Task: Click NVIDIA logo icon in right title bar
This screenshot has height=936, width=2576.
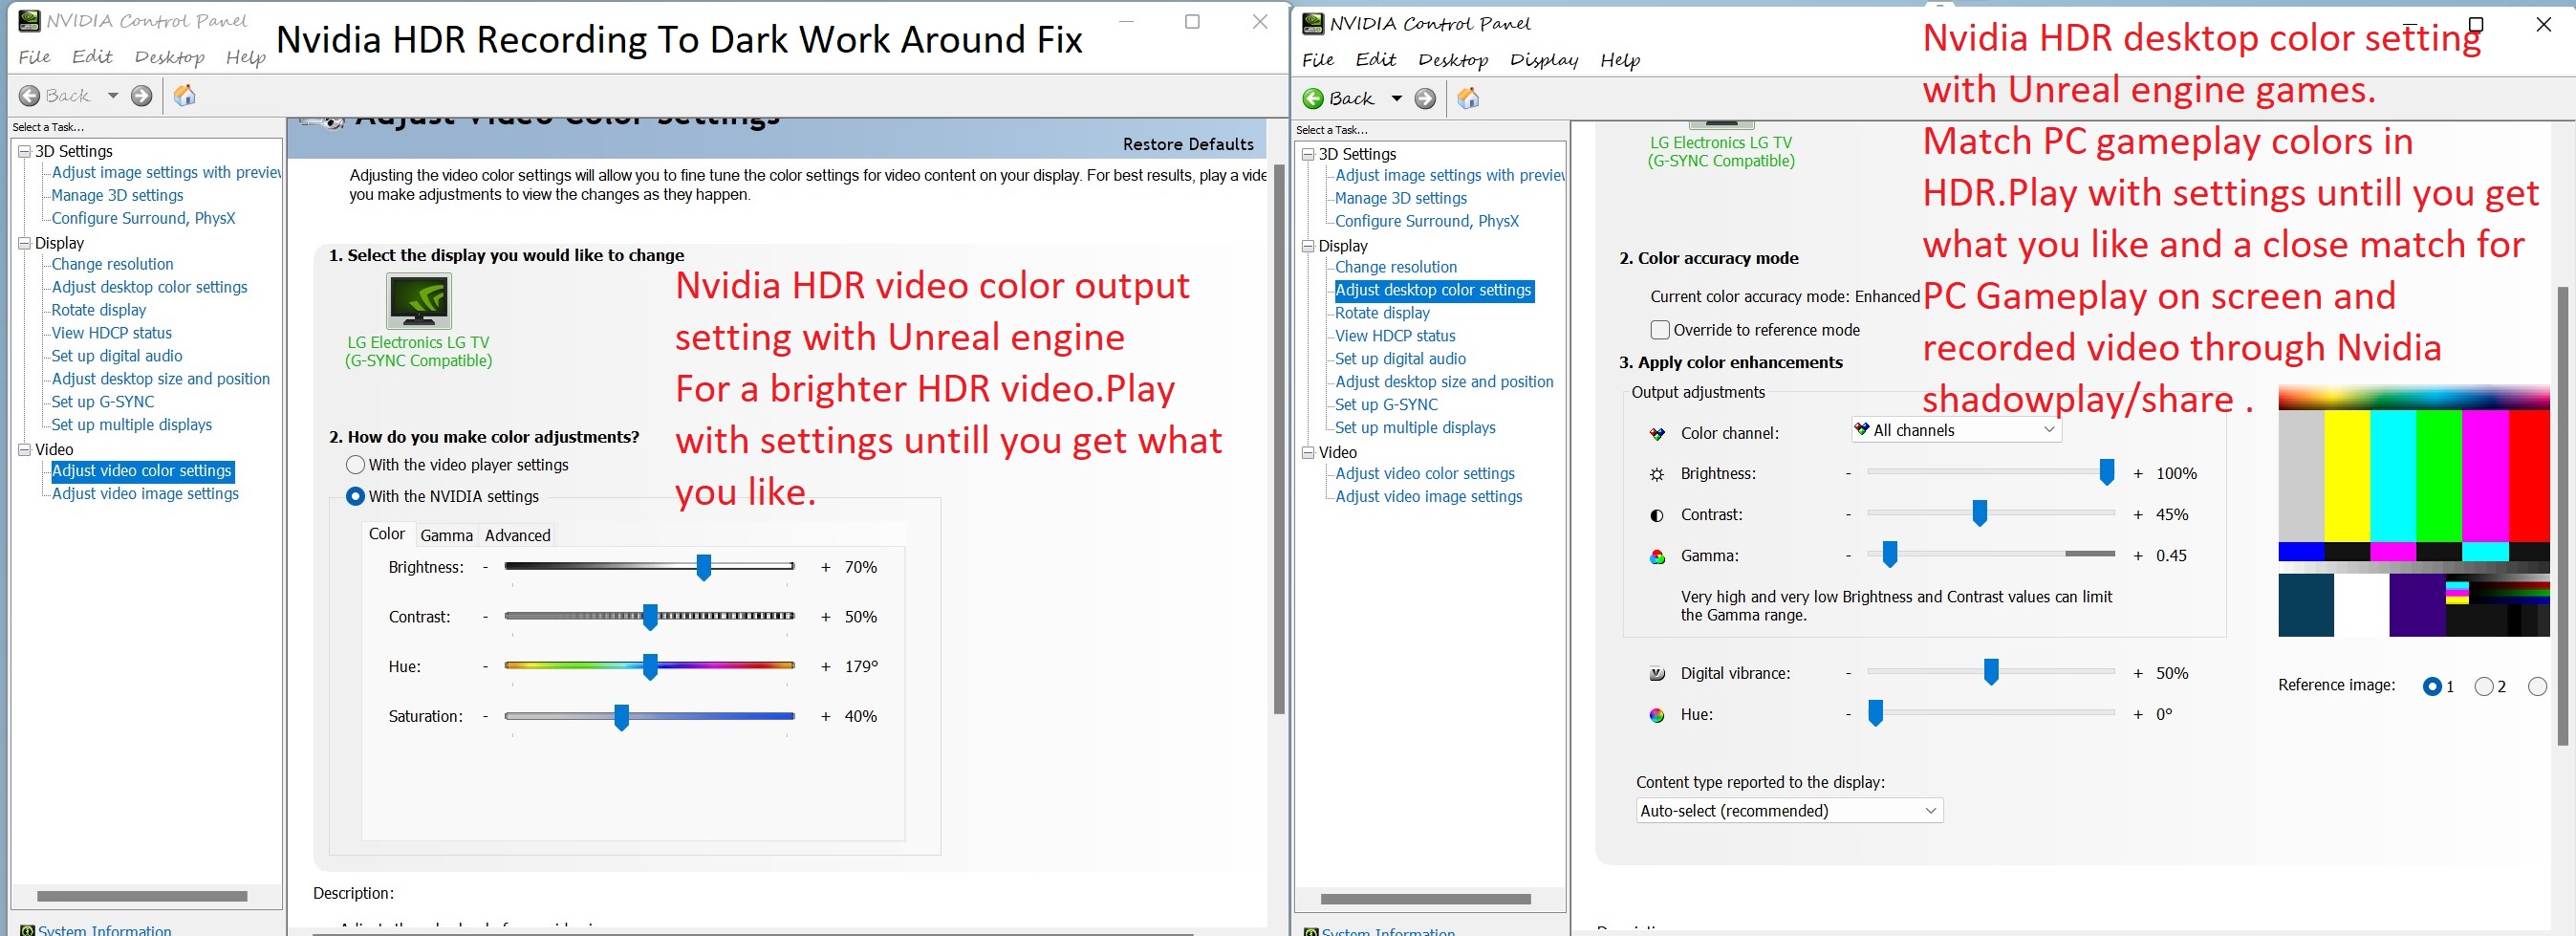Action: pyautogui.click(x=1313, y=24)
